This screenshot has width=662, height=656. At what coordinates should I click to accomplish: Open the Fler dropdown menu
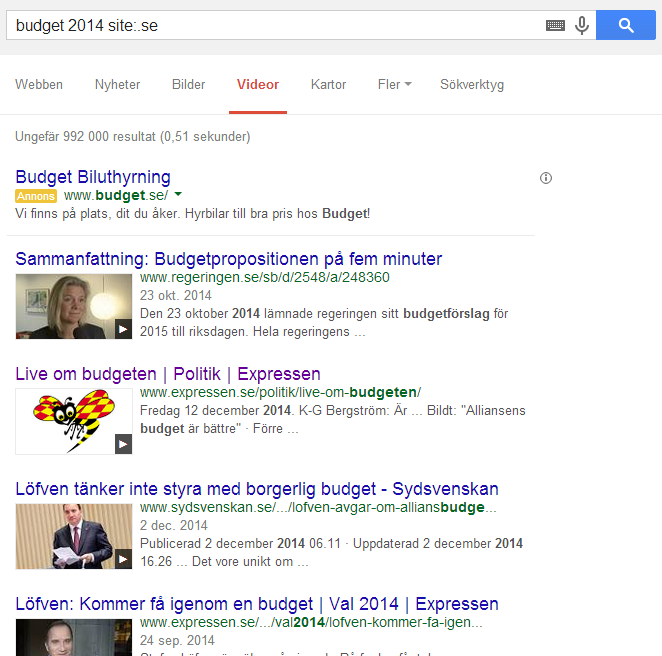[x=394, y=84]
